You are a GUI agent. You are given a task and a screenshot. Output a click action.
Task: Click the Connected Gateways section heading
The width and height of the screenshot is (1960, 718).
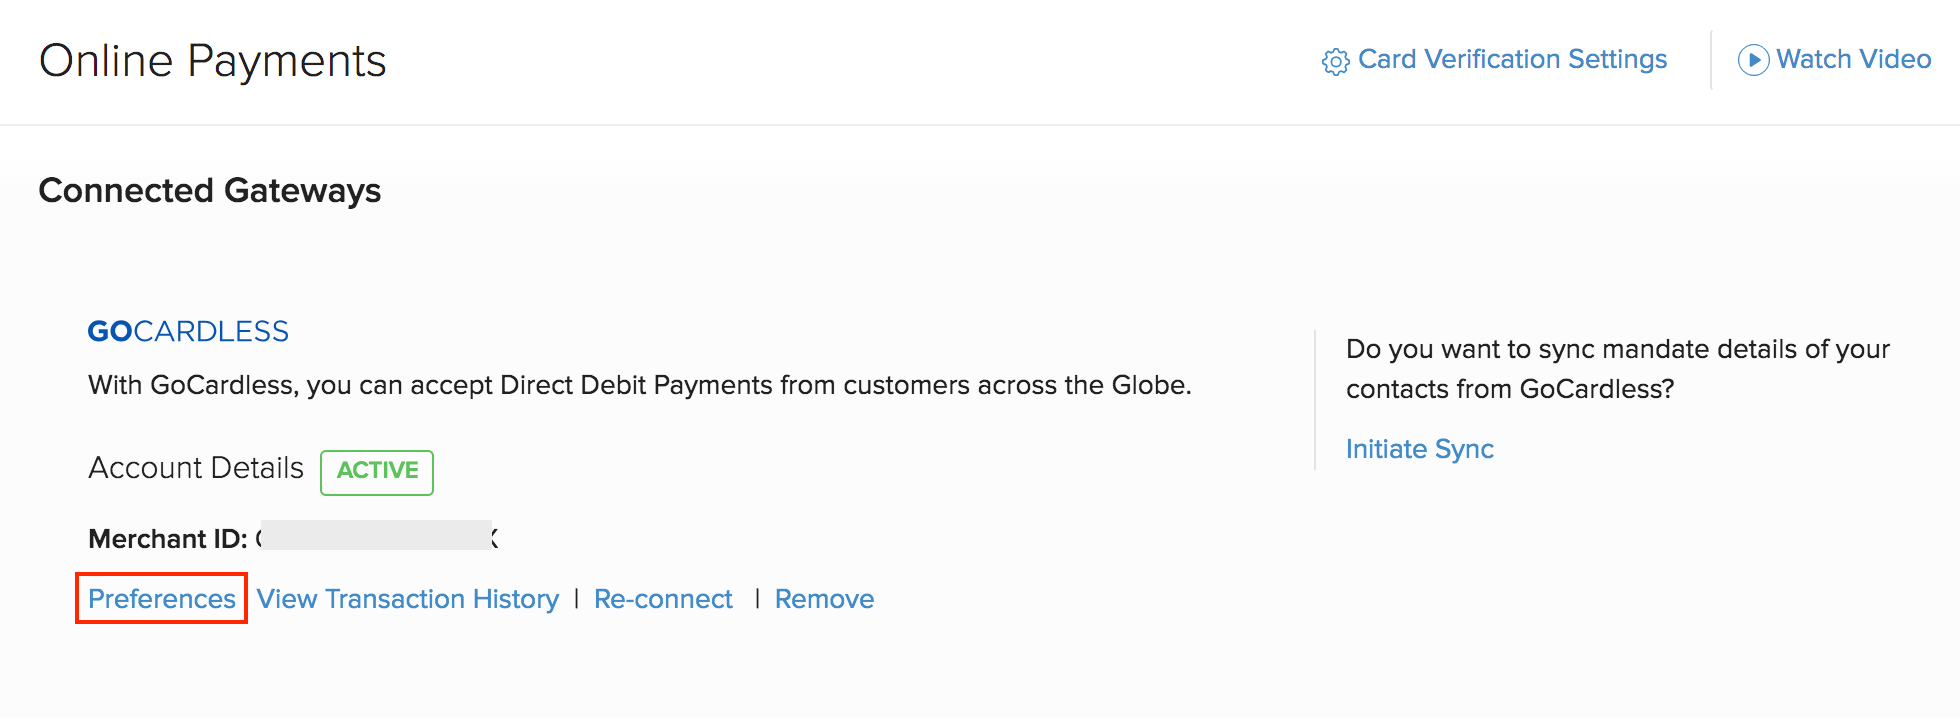tap(209, 190)
